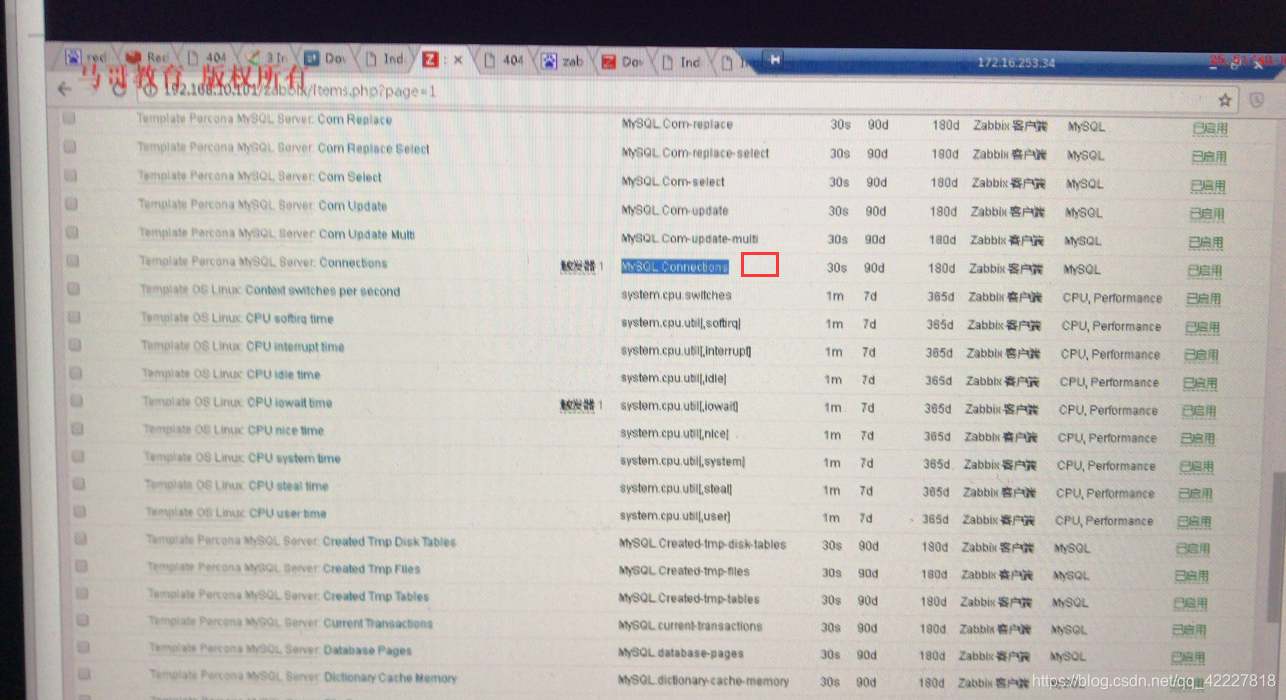
Task: Open the Database Pages item
Action: click(x=367, y=650)
